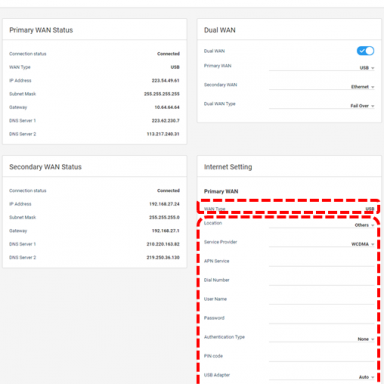Toggle the Dual WAN switch
Viewport: 384px width, 384px height.
pos(365,51)
